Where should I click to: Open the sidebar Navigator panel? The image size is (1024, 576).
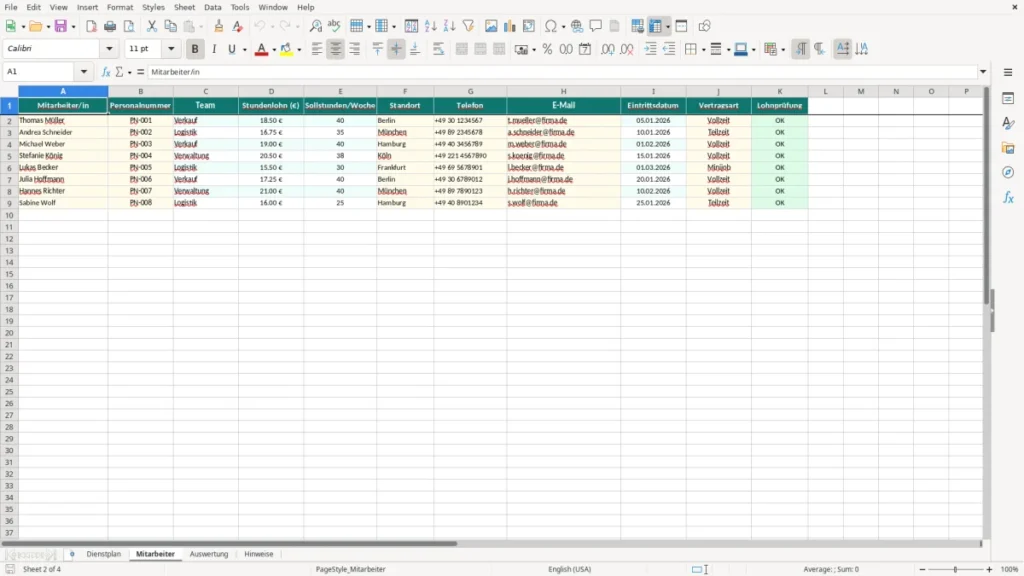tap(1008, 172)
